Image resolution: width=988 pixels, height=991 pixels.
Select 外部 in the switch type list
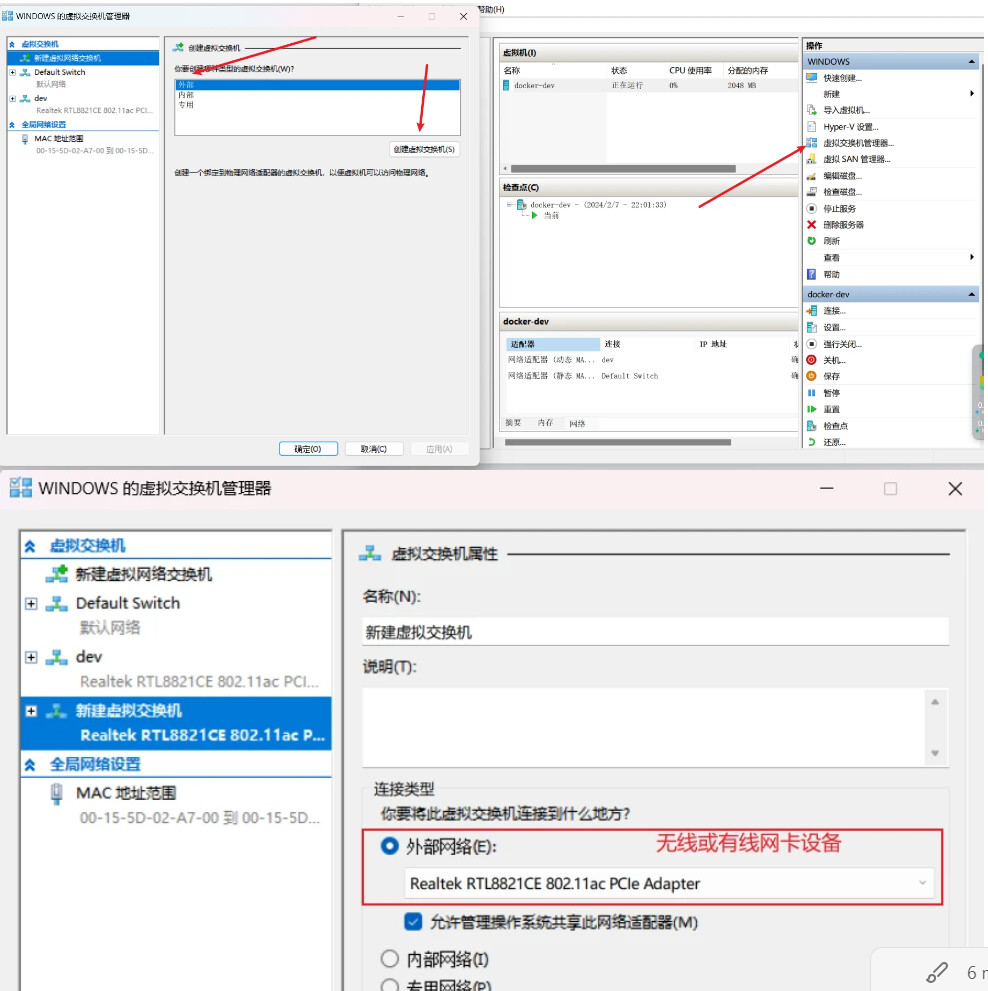tap(317, 85)
